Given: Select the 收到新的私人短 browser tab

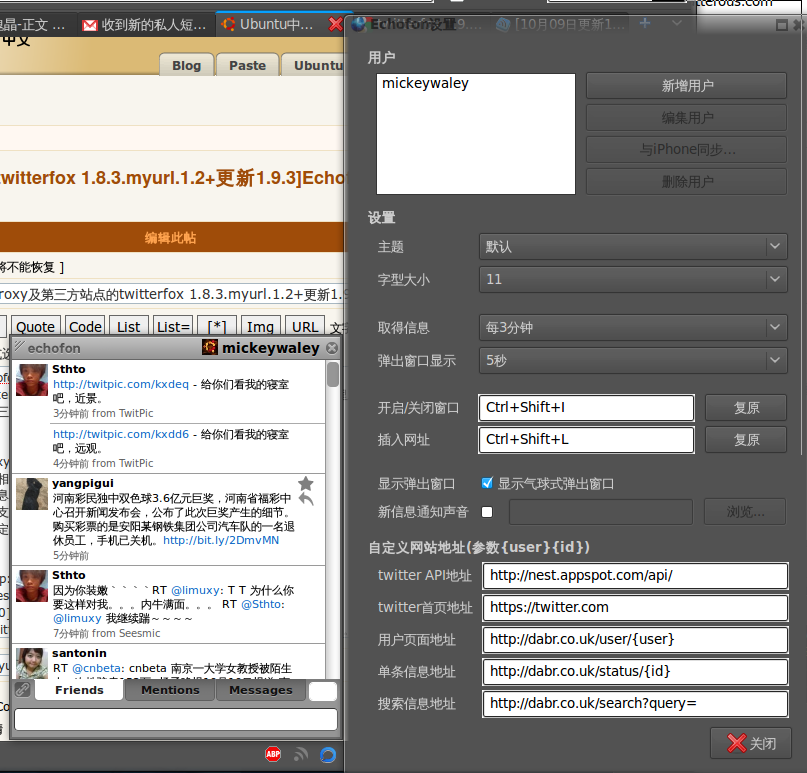Looking at the screenshot, I should click(x=147, y=24).
